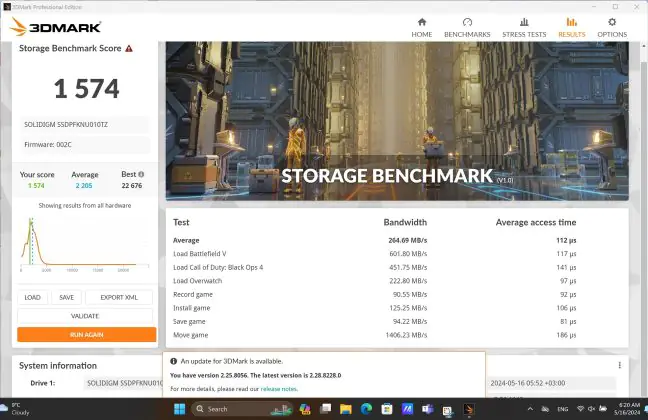Go to the HOME tab
Viewport: 648px width, 420px height.
click(422, 28)
